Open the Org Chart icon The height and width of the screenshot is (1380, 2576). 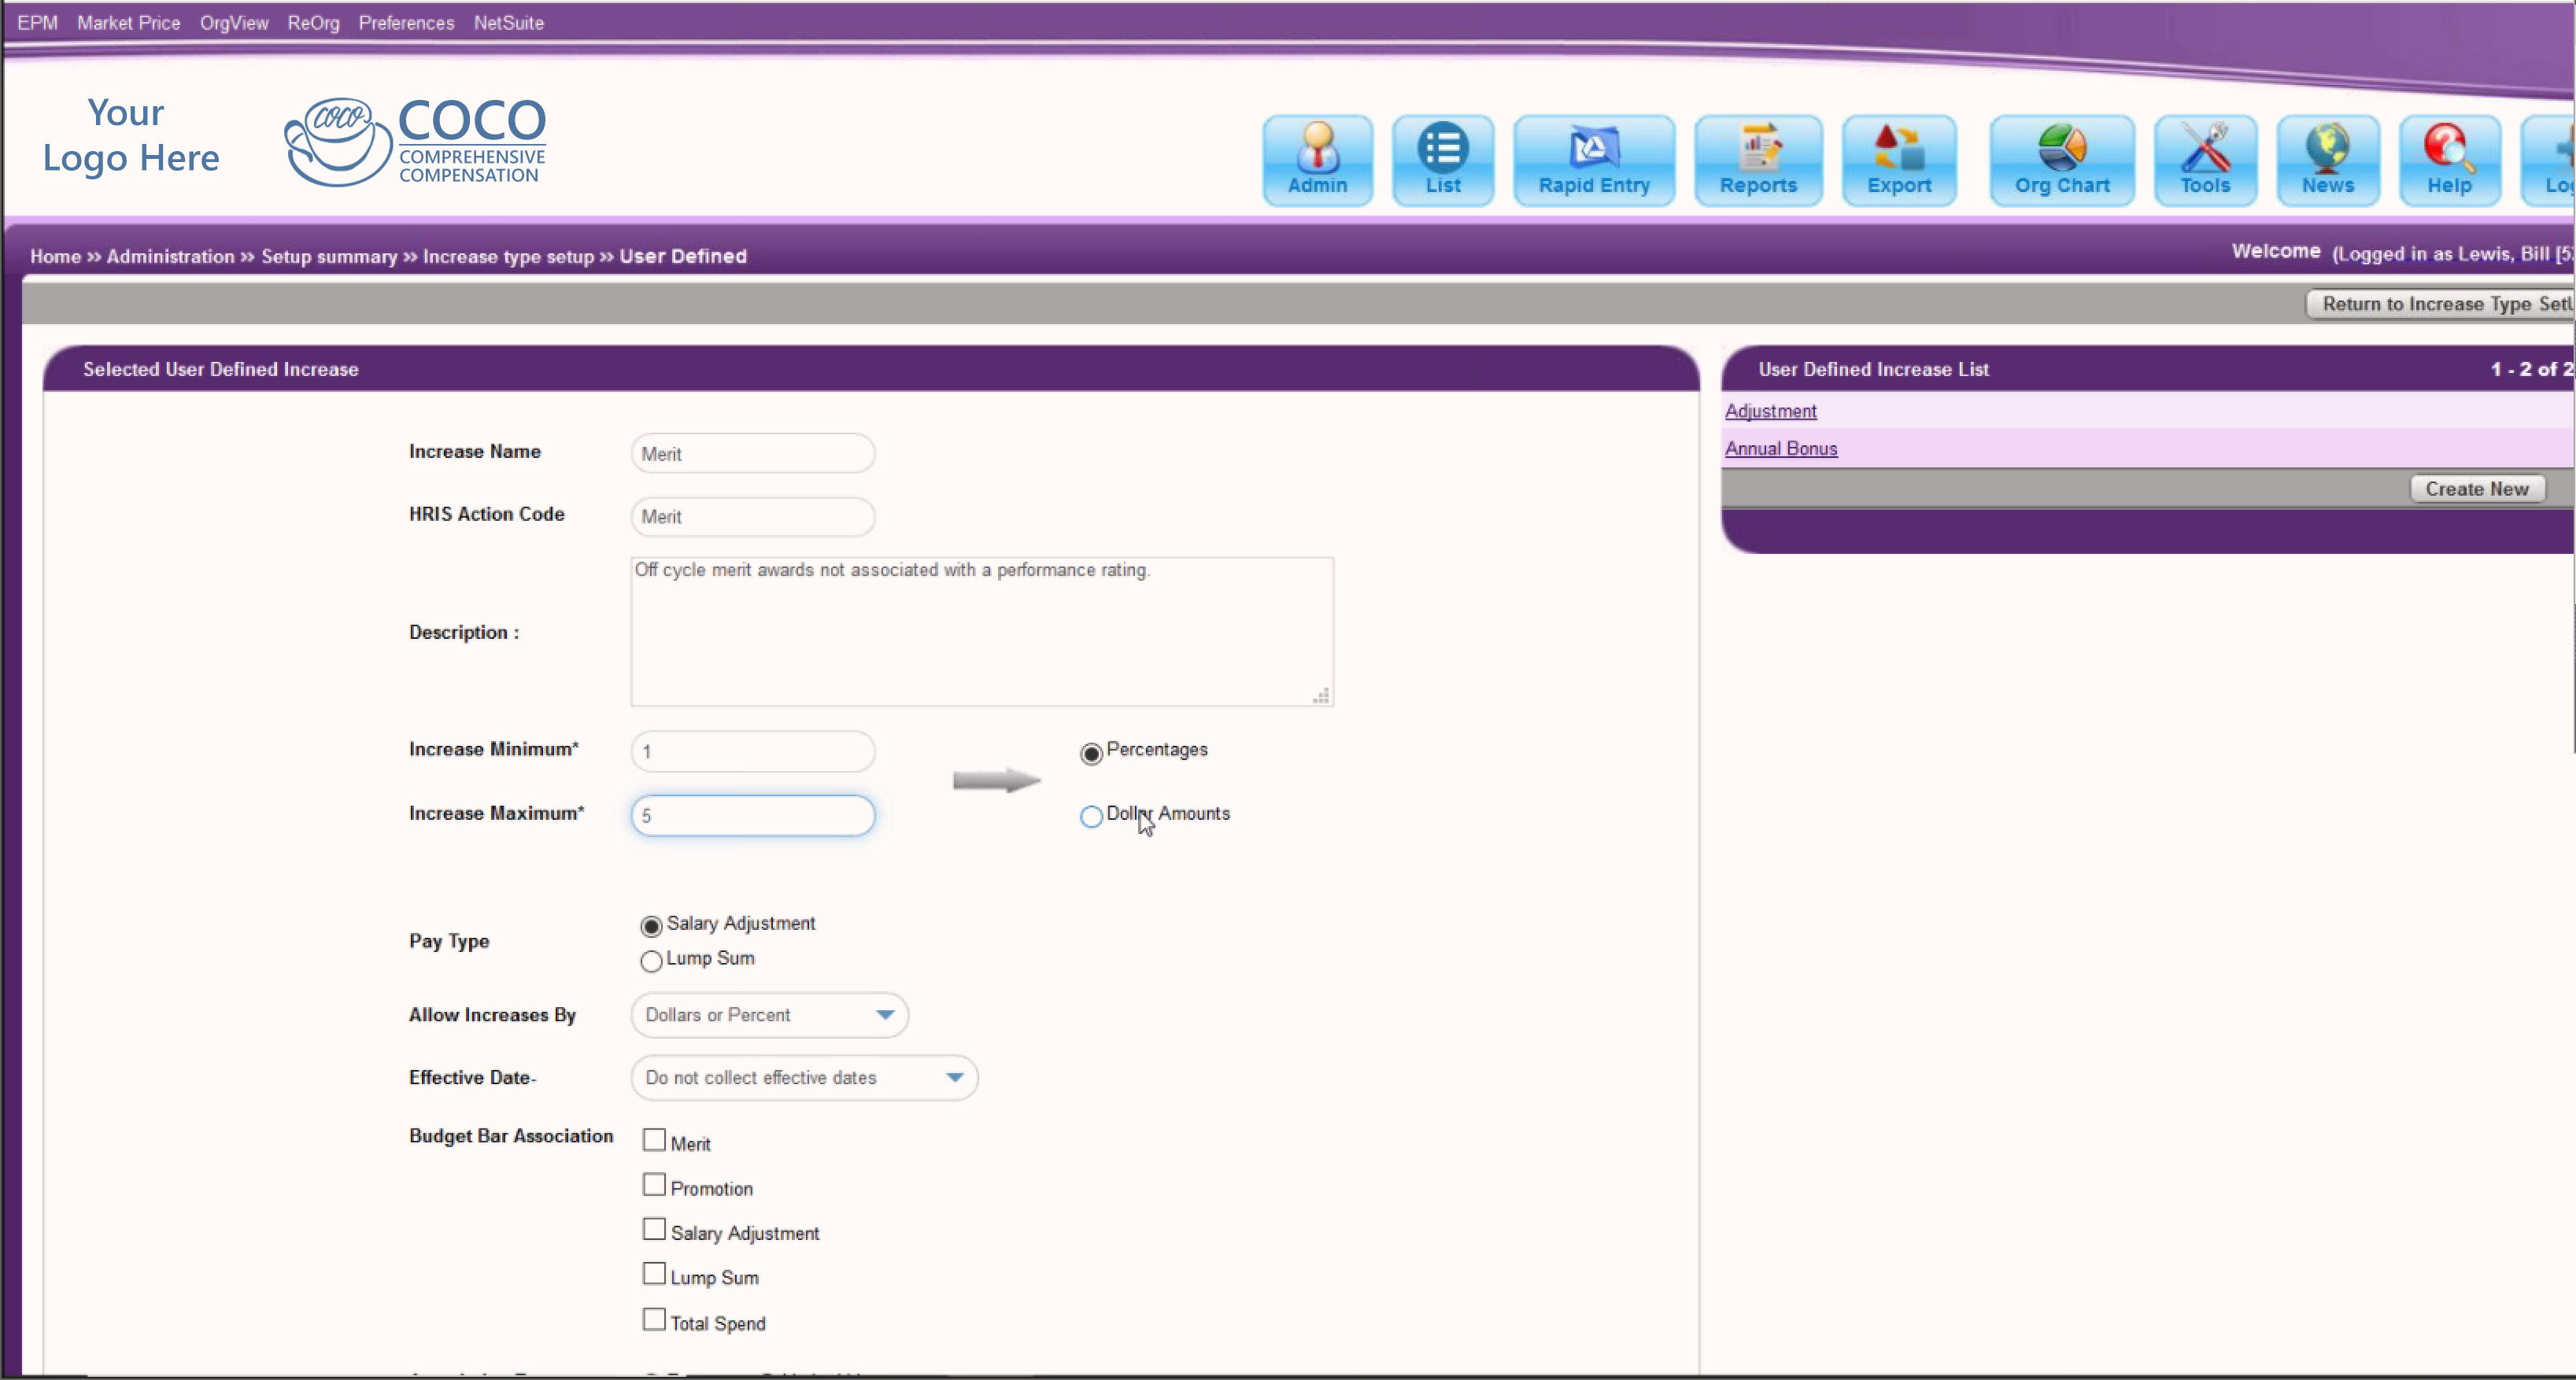2061,160
